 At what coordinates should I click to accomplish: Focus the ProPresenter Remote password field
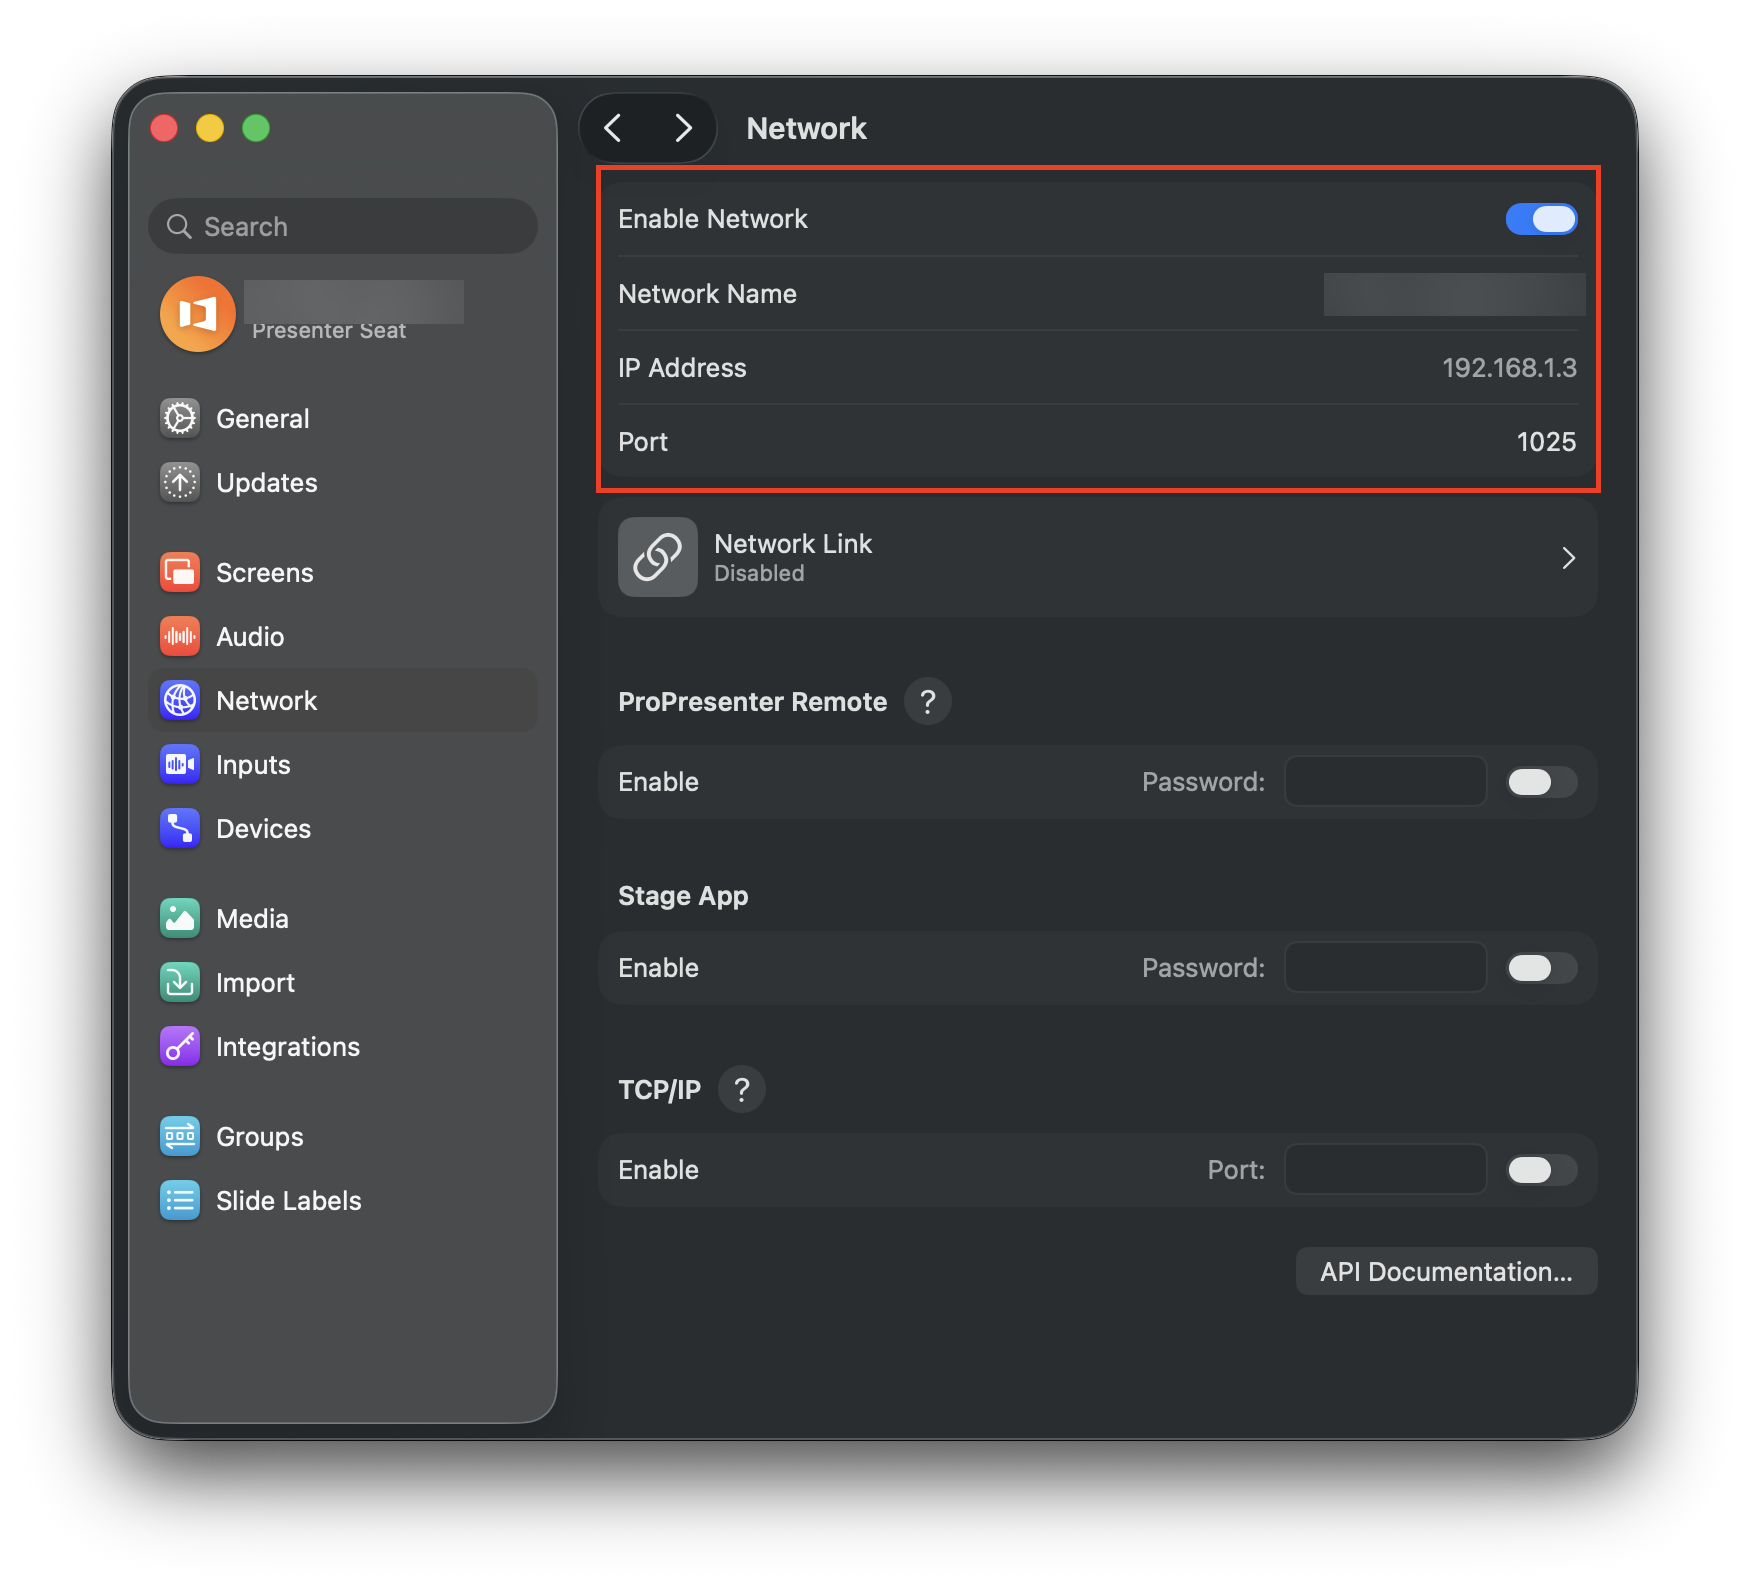click(x=1385, y=781)
